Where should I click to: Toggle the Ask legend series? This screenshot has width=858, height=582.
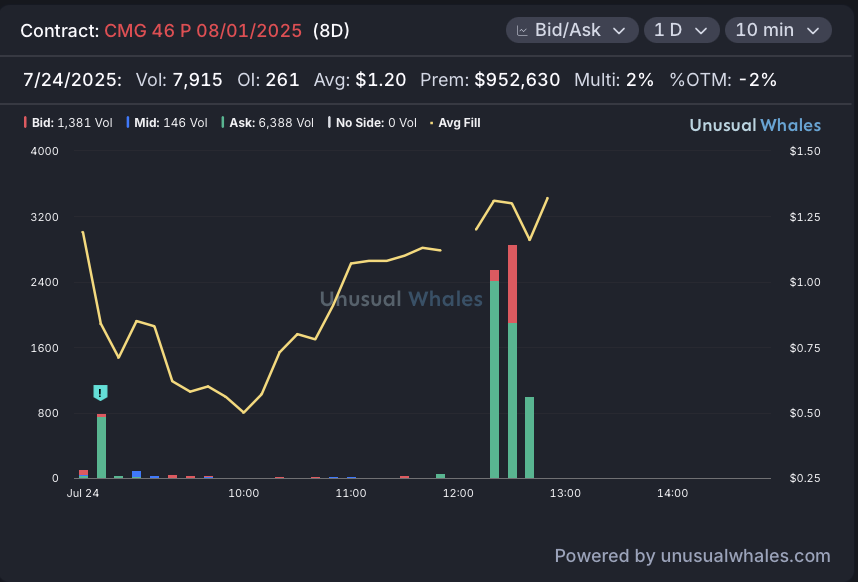[x=268, y=123]
